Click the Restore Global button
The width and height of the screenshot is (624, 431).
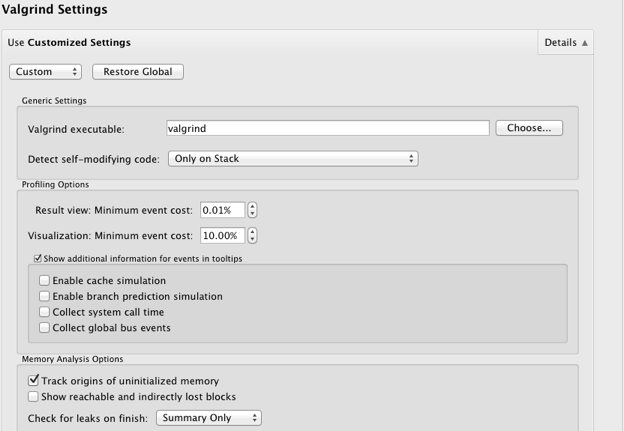click(138, 72)
